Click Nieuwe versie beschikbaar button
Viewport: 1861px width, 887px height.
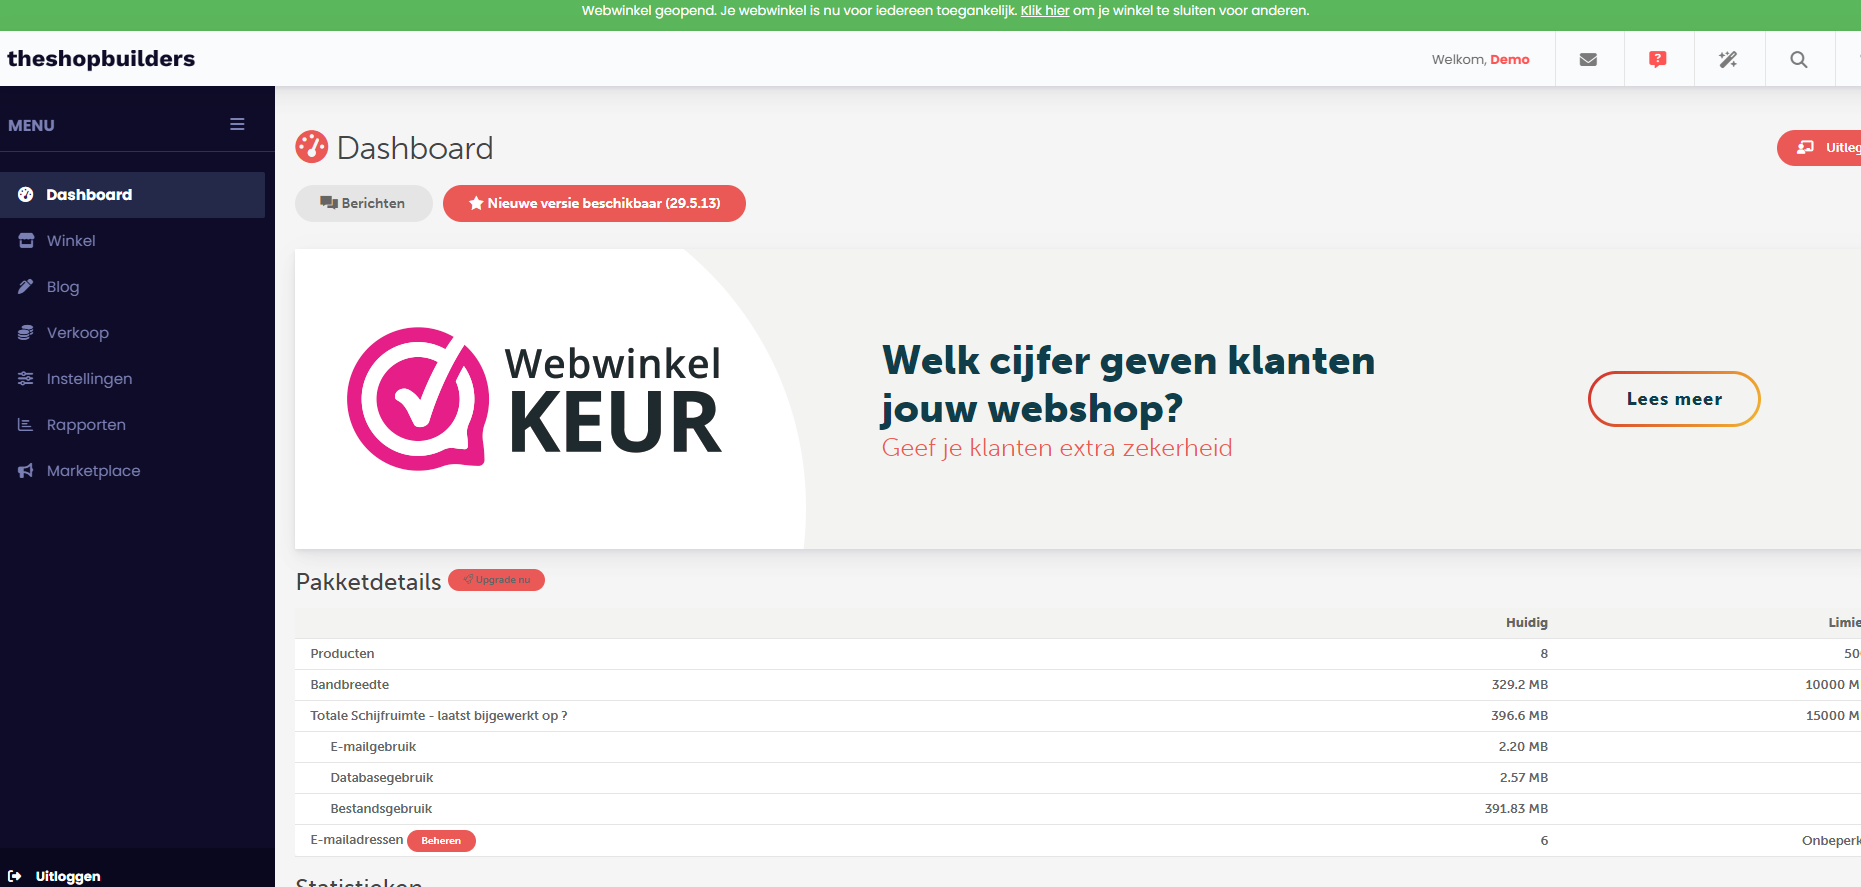(594, 203)
